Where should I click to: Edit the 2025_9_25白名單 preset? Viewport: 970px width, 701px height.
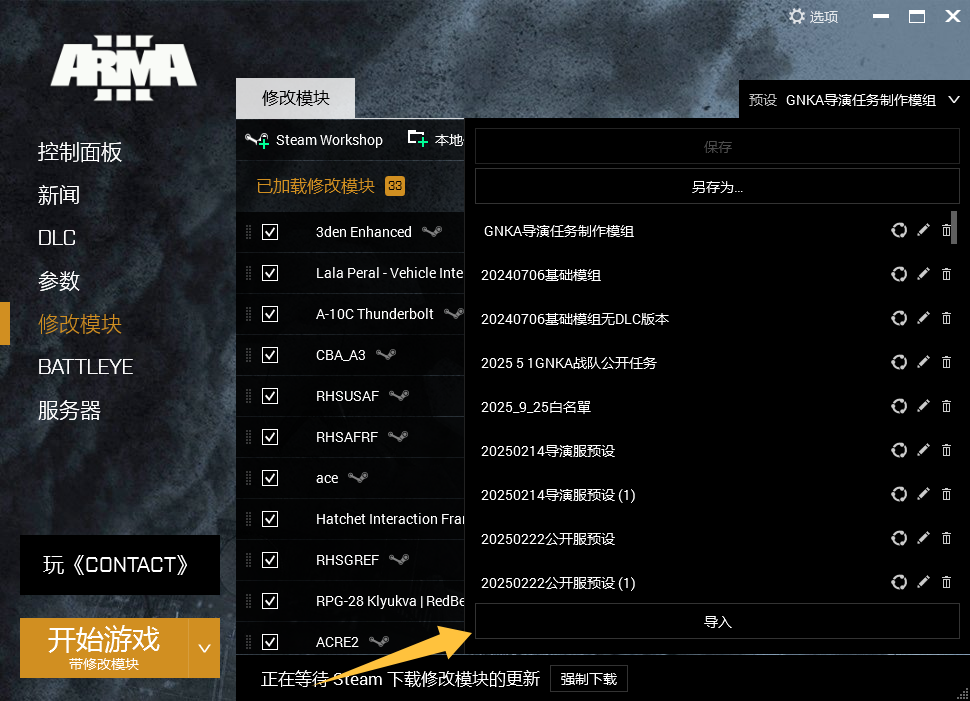tap(923, 406)
